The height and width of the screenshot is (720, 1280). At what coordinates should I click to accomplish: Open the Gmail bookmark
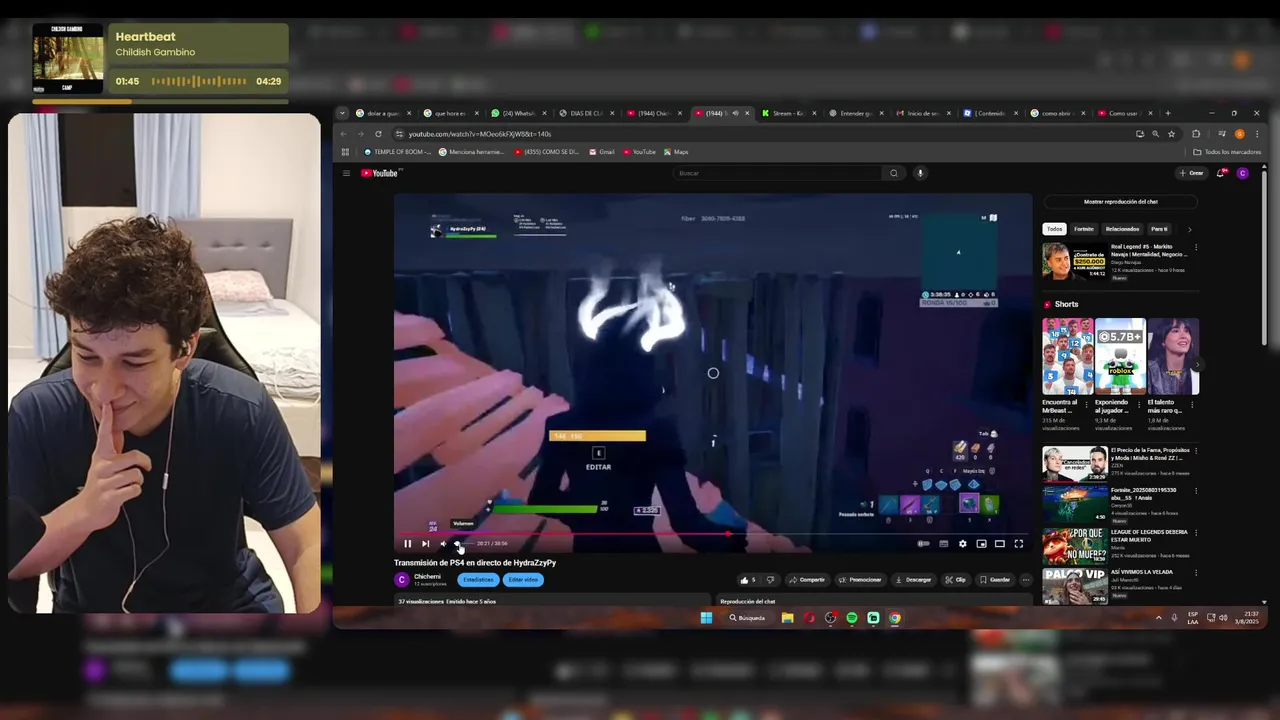(x=602, y=152)
